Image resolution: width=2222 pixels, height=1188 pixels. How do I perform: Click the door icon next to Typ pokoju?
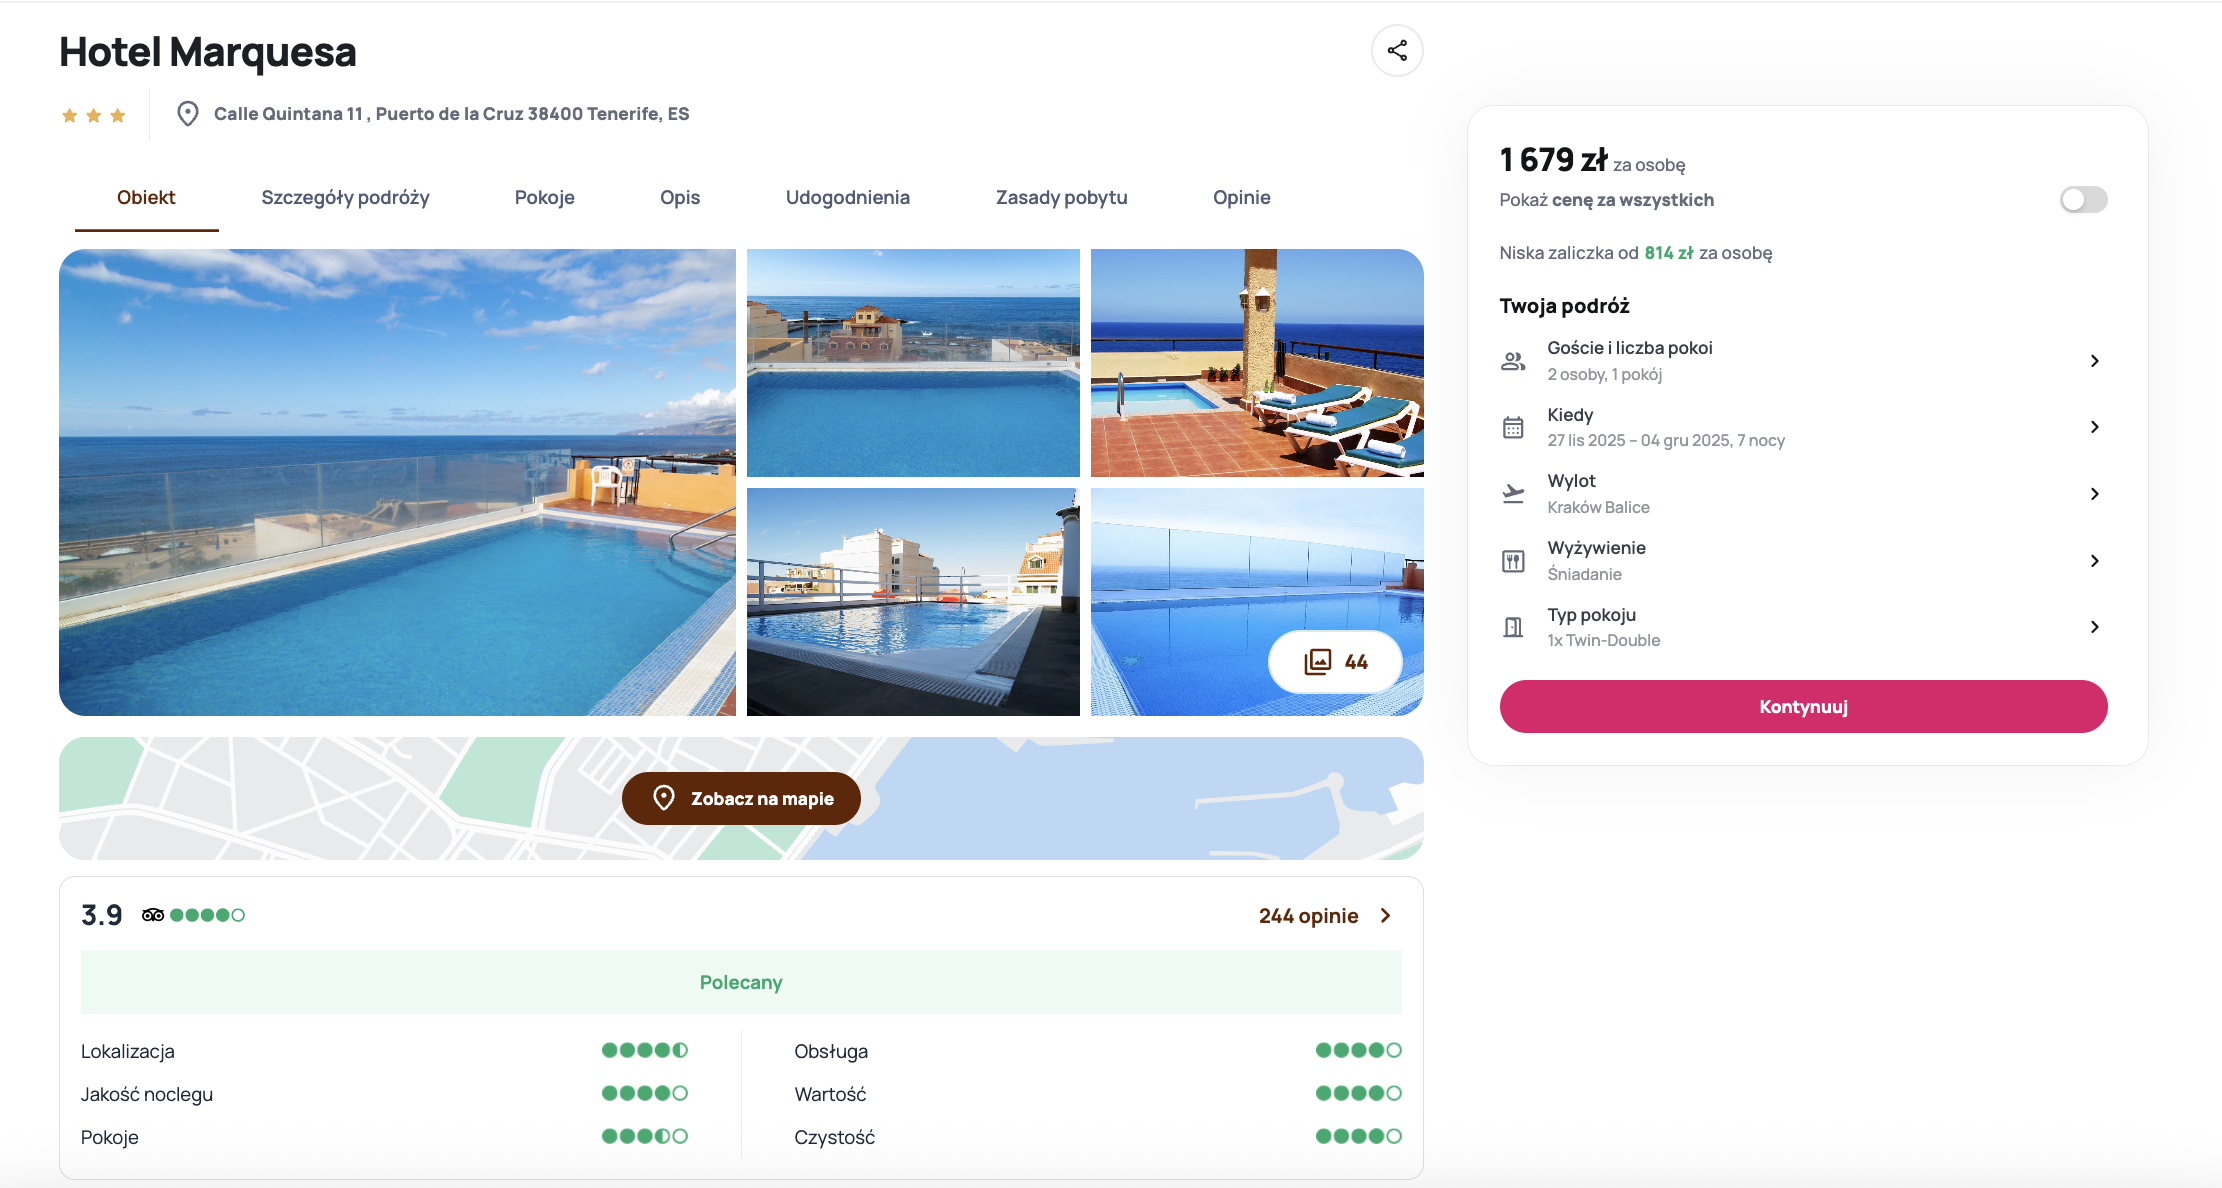click(x=1513, y=627)
